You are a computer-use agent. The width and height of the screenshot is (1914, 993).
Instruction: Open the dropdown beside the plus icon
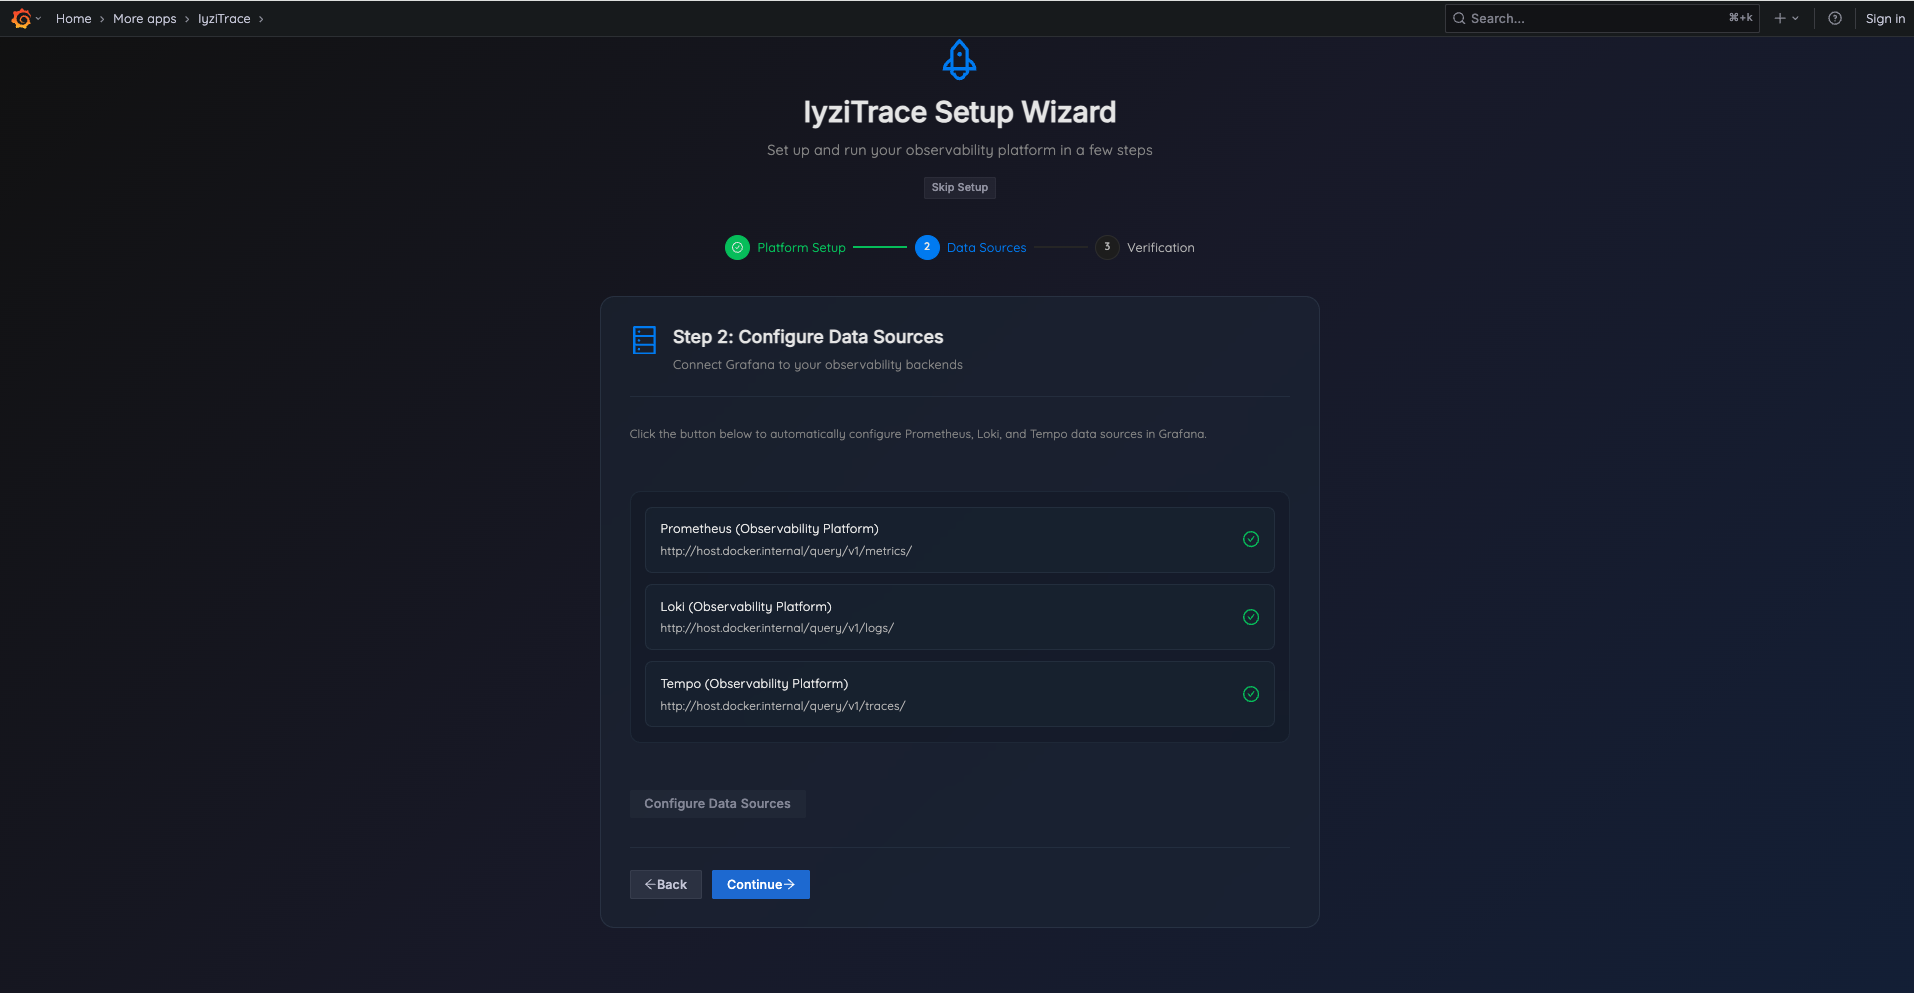point(1795,18)
